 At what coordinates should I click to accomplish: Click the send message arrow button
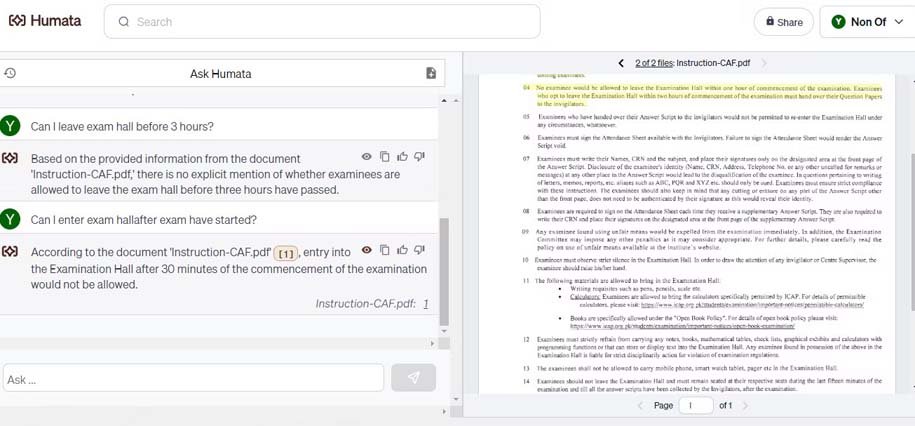[414, 378]
